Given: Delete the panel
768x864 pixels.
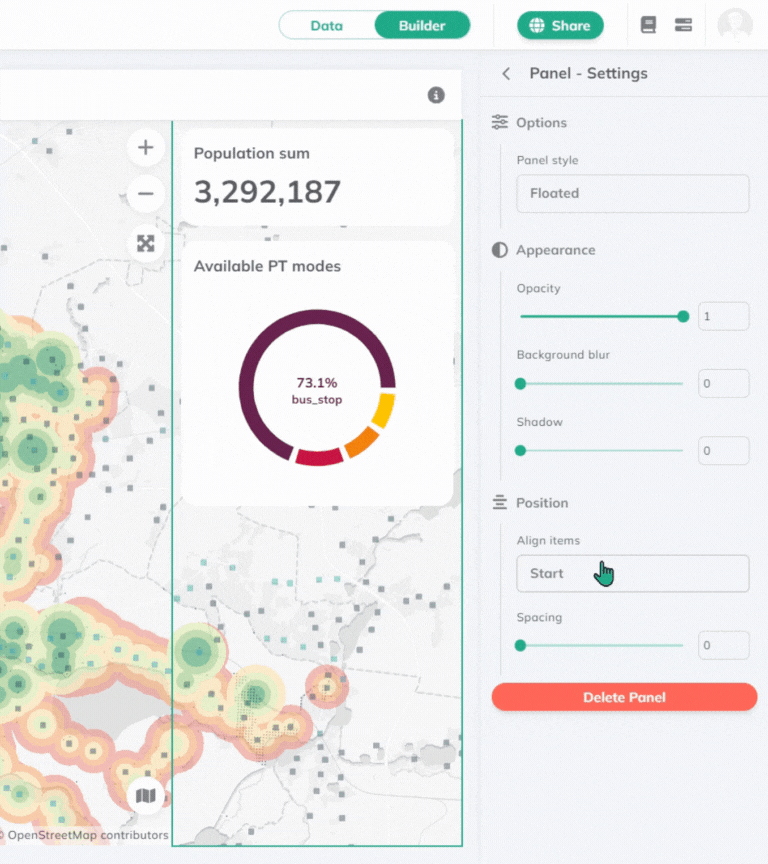Looking at the screenshot, I should pos(624,697).
